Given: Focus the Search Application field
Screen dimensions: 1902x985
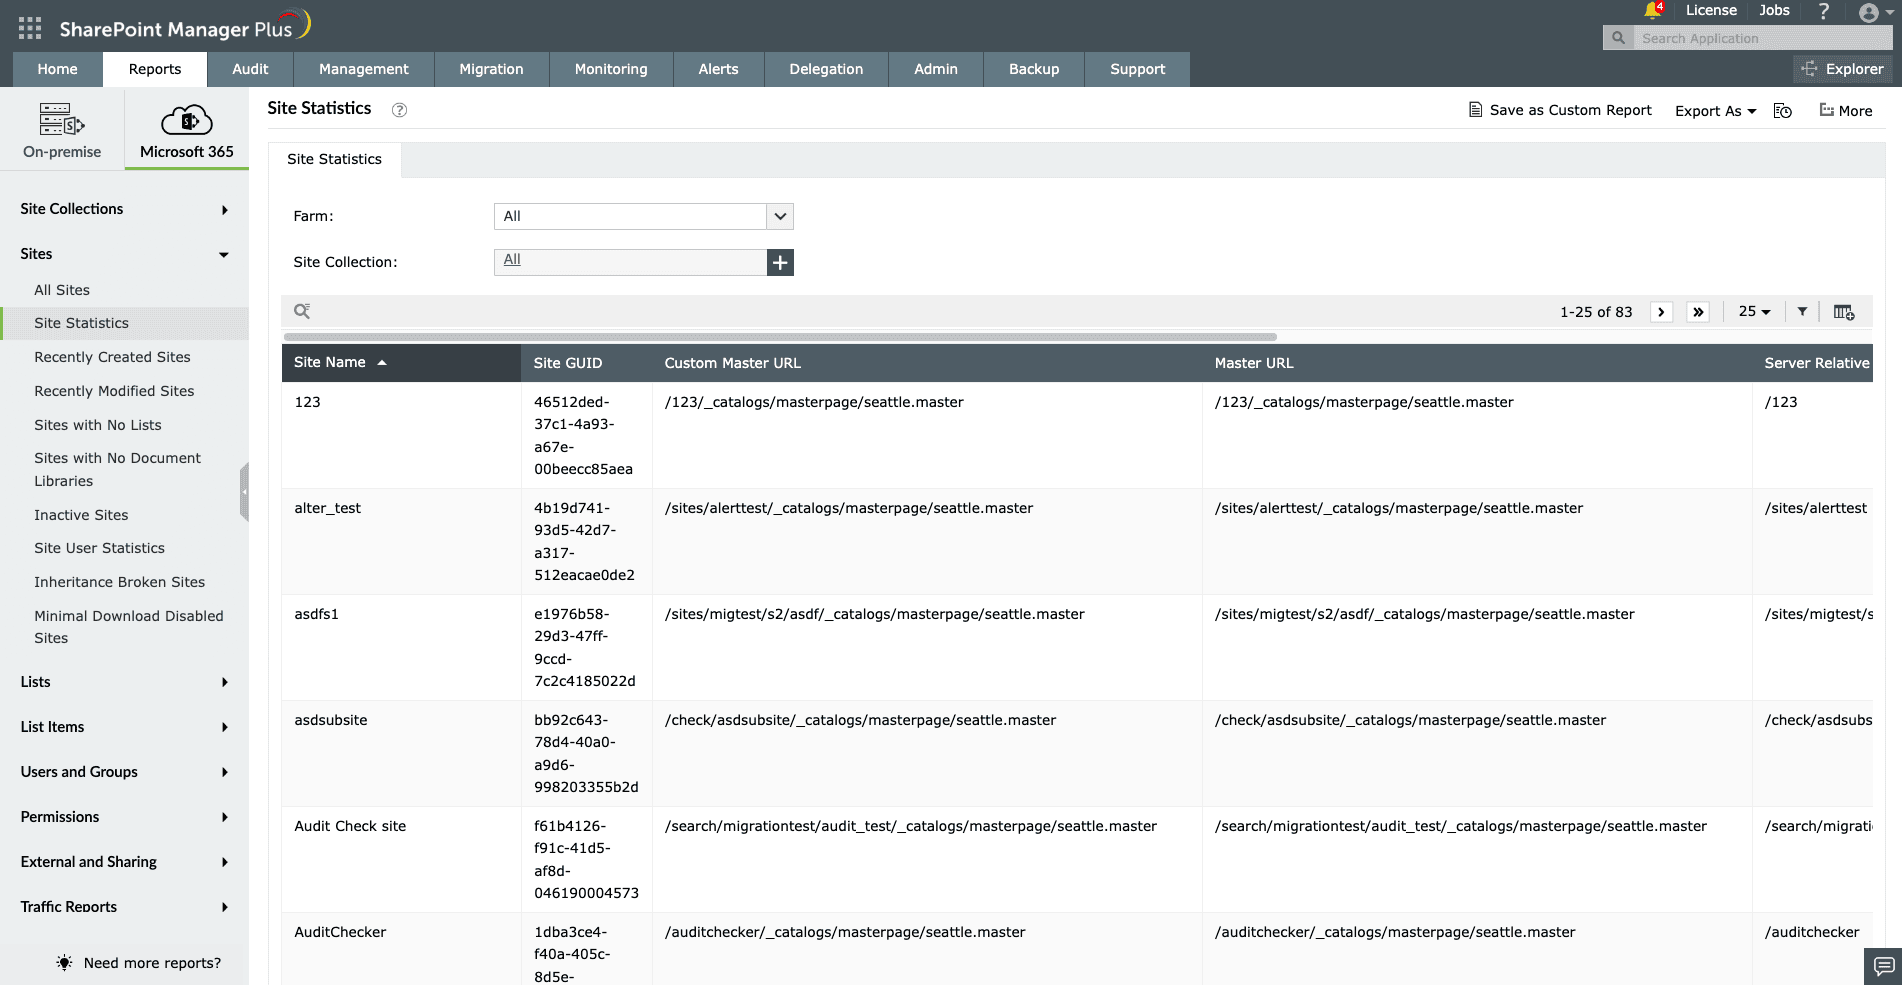Looking at the screenshot, I should pos(1763,38).
